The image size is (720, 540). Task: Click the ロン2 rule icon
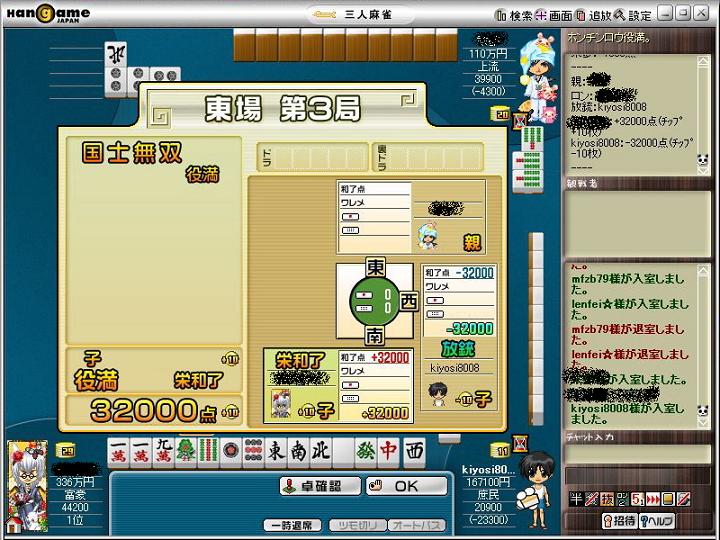(622, 499)
